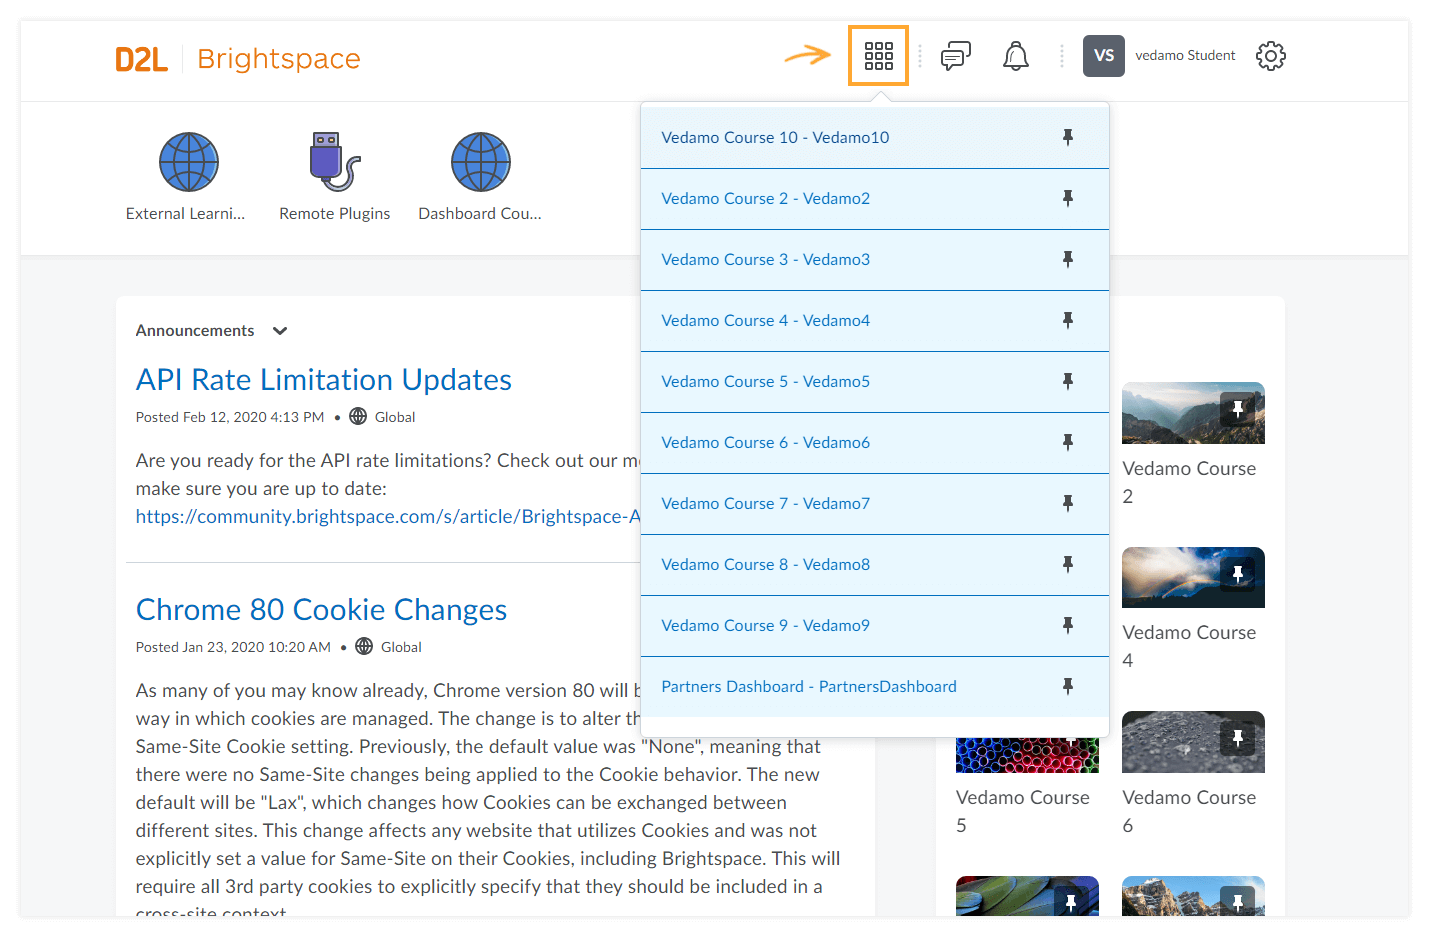Screen dimensions: 1429x937
Task: Select Vedamo Course 7 - Vedamo7
Action: click(x=765, y=503)
